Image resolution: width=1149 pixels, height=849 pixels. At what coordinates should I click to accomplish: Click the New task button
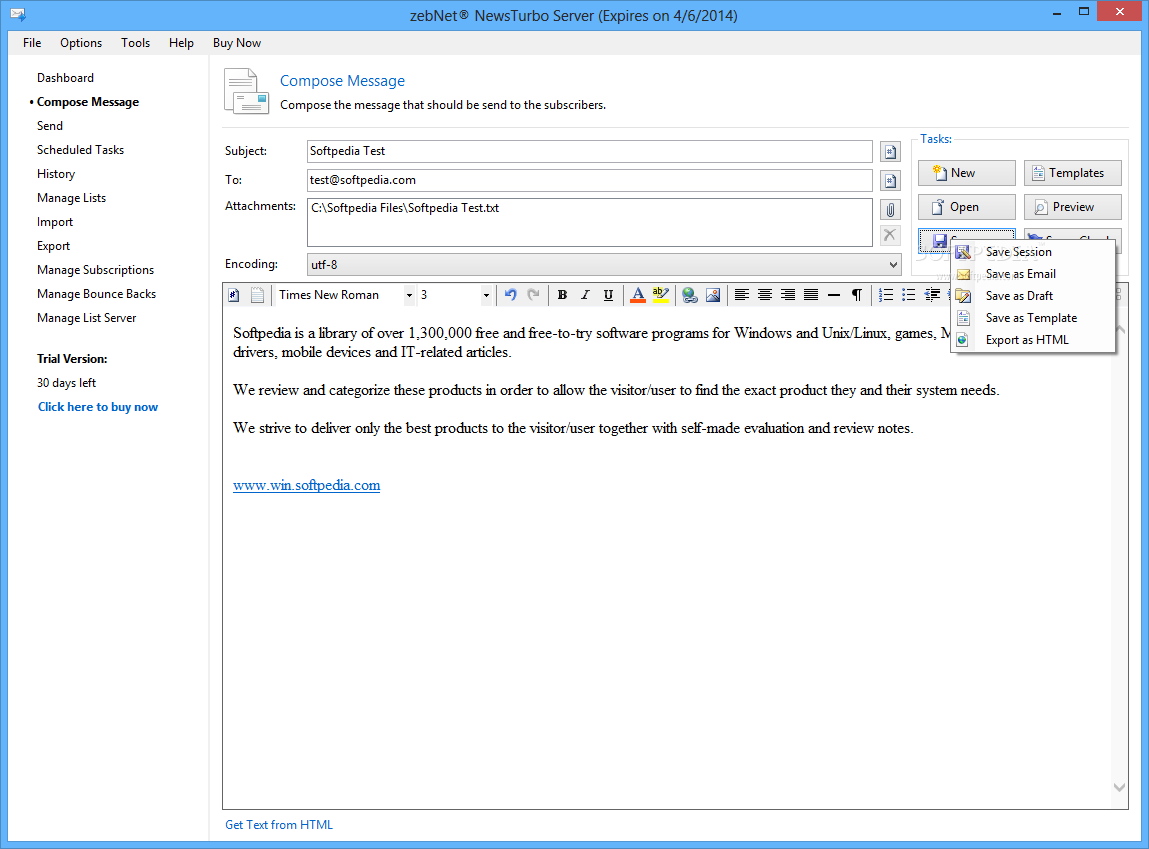967,173
